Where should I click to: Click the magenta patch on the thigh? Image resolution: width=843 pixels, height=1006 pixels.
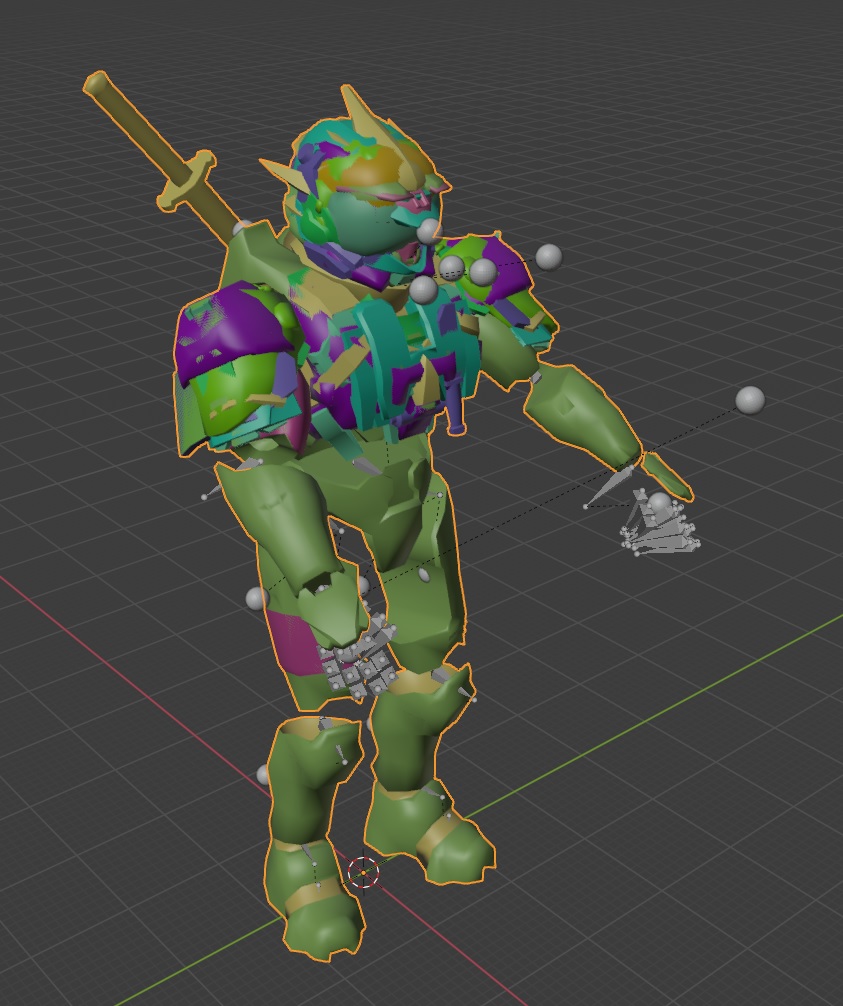(x=294, y=643)
